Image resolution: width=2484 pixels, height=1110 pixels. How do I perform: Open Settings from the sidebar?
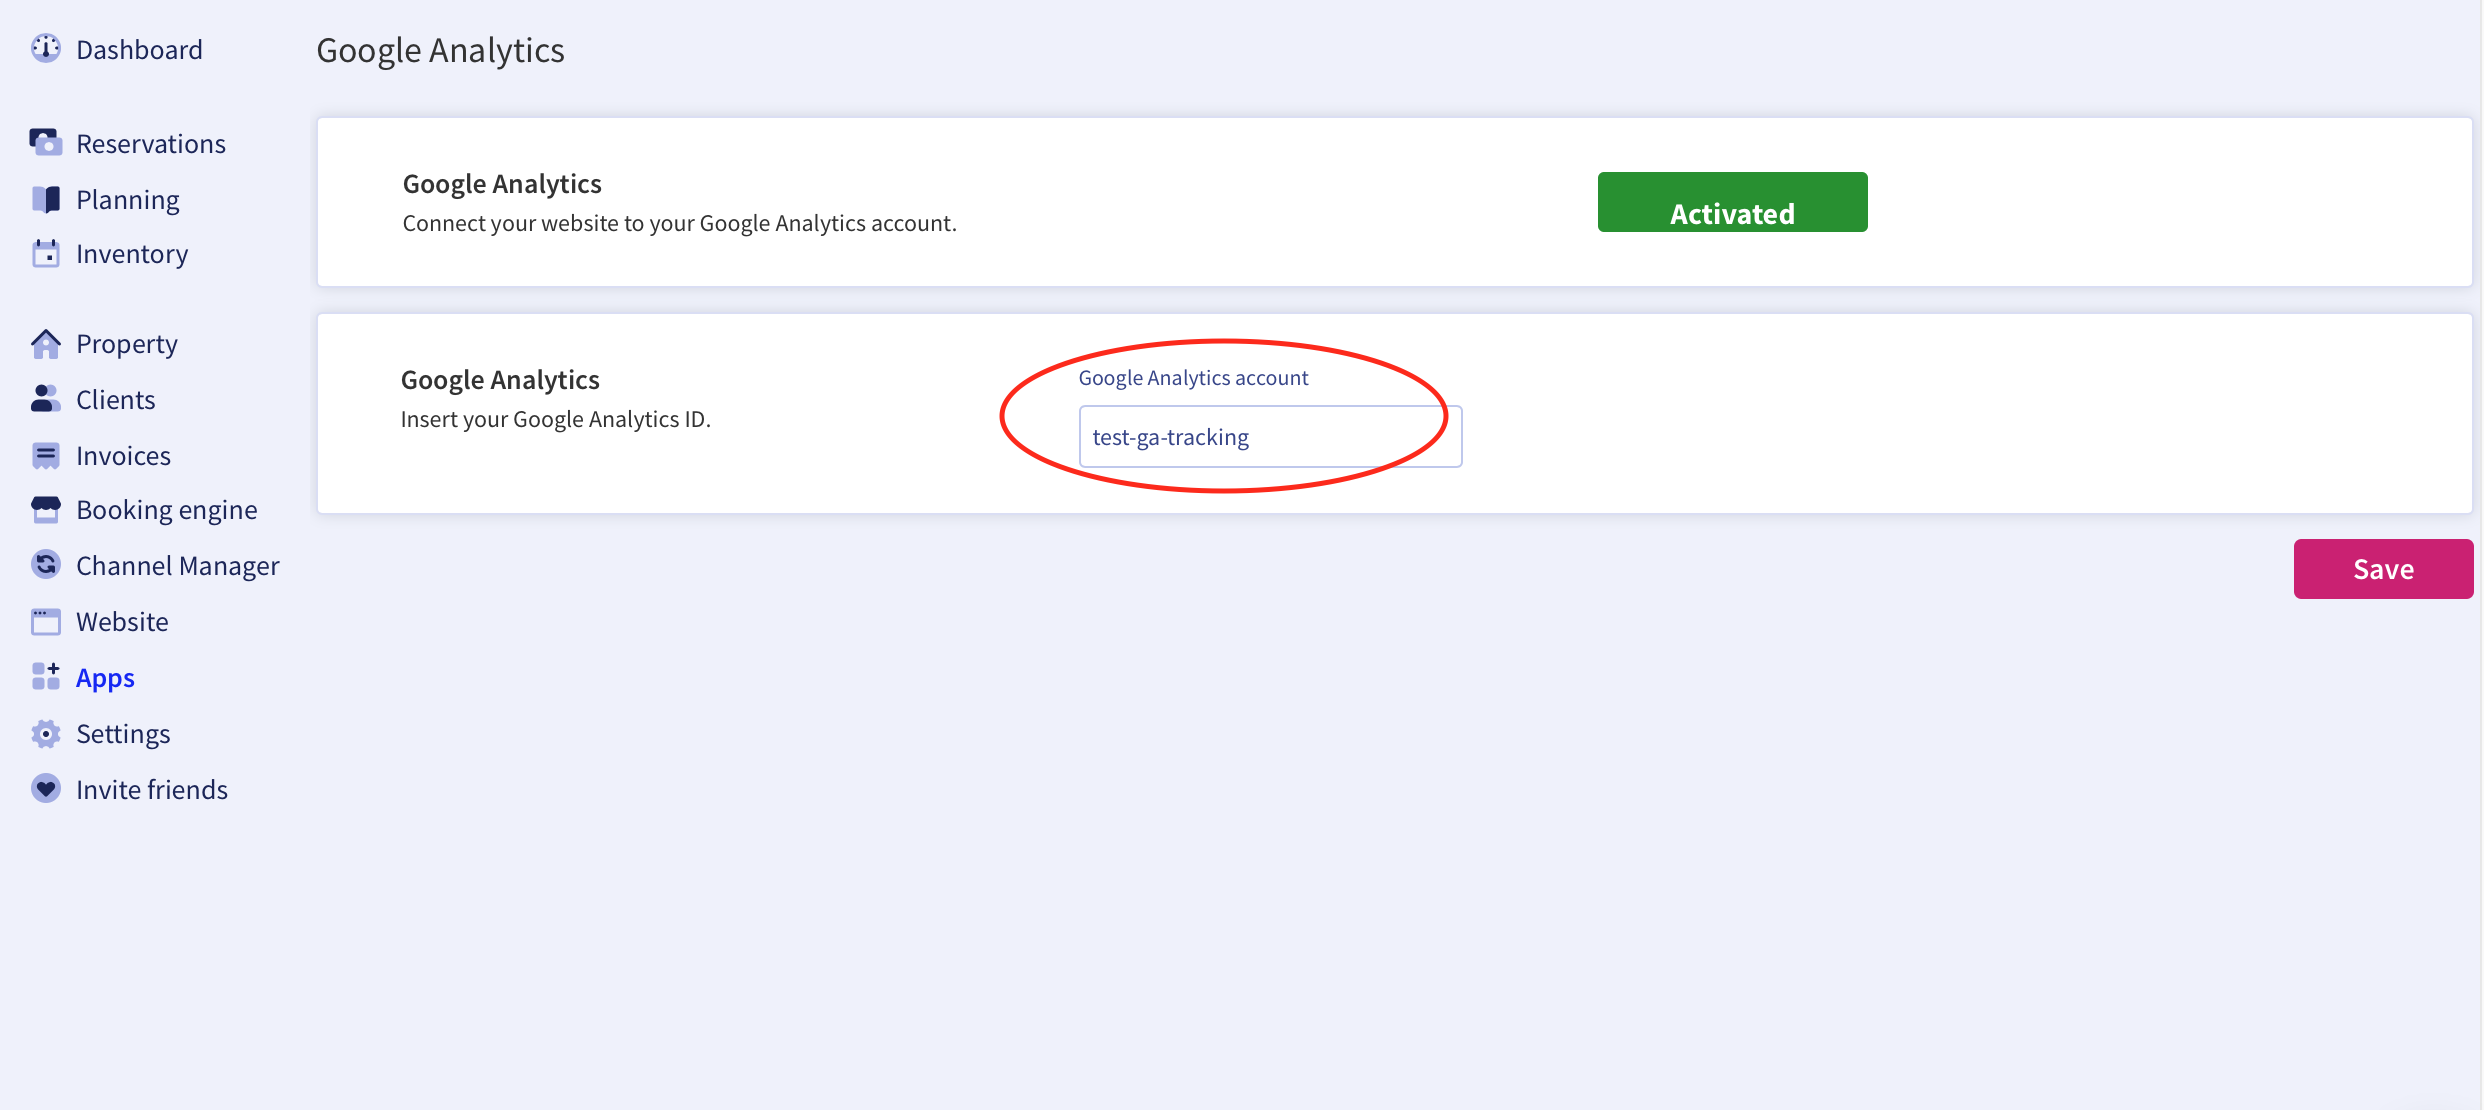[x=123, y=733]
